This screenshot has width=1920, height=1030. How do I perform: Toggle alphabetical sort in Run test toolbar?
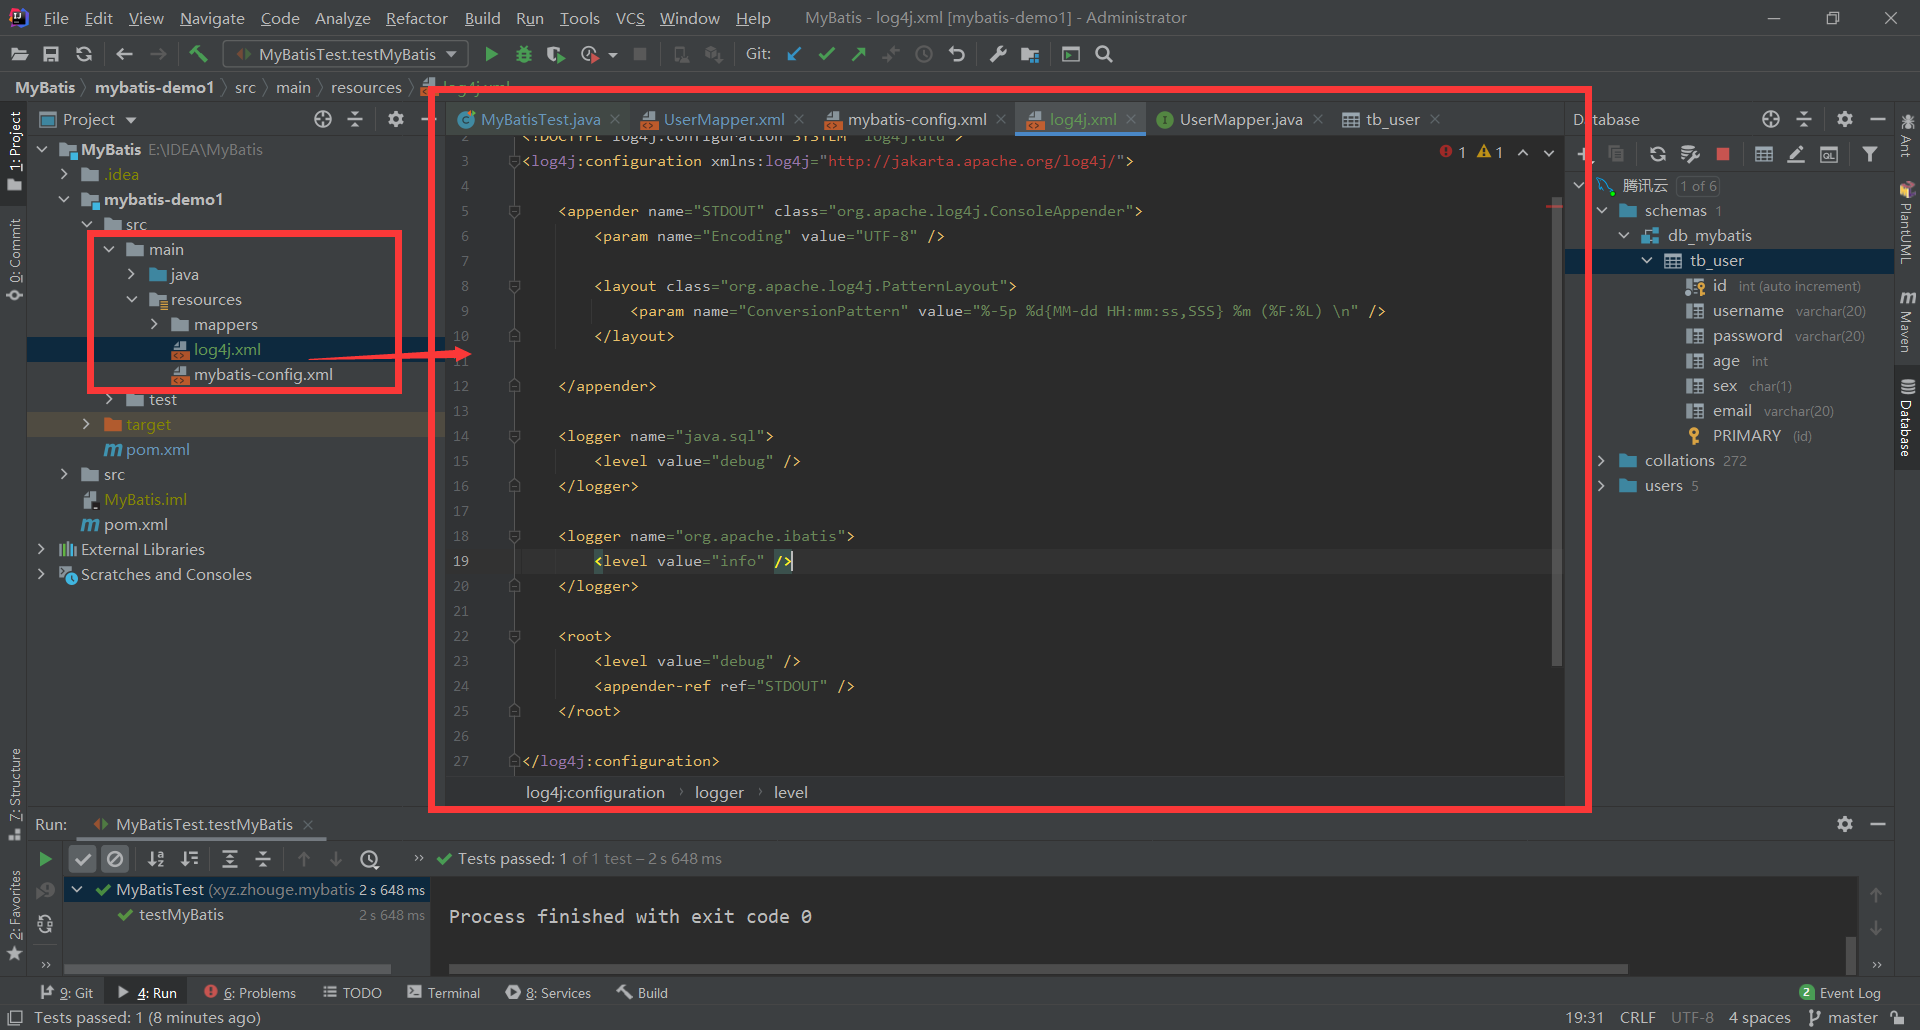point(156,858)
